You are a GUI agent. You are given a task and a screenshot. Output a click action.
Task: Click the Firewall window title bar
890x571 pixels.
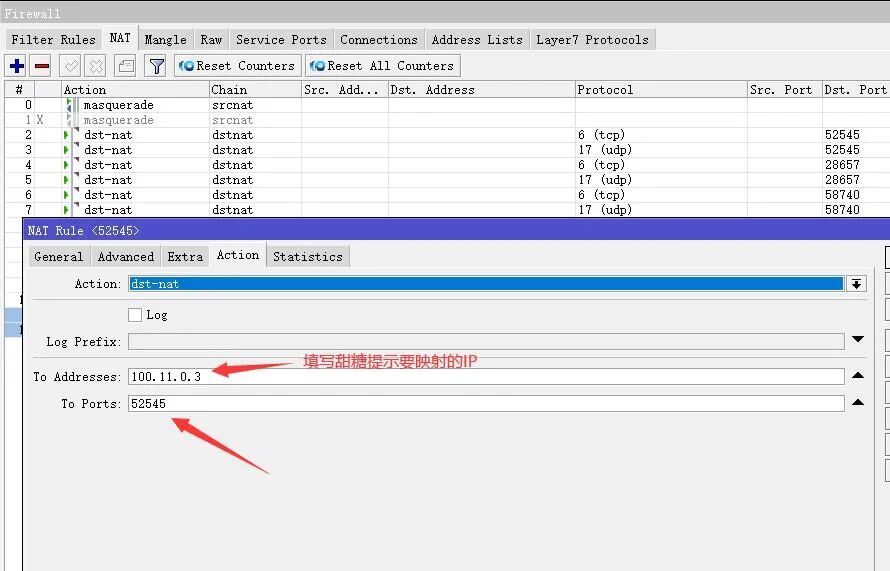pyautogui.click(x=445, y=13)
